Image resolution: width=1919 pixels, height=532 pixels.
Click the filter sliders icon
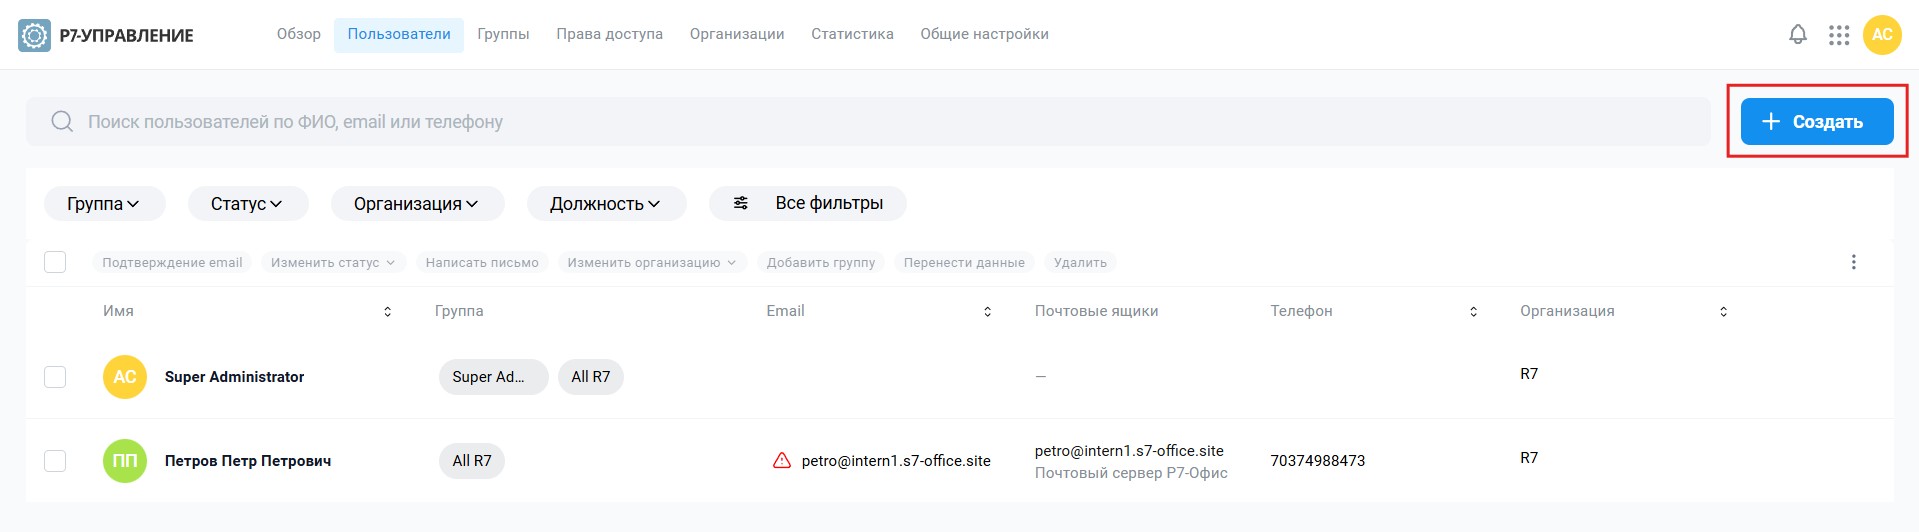(741, 203)
